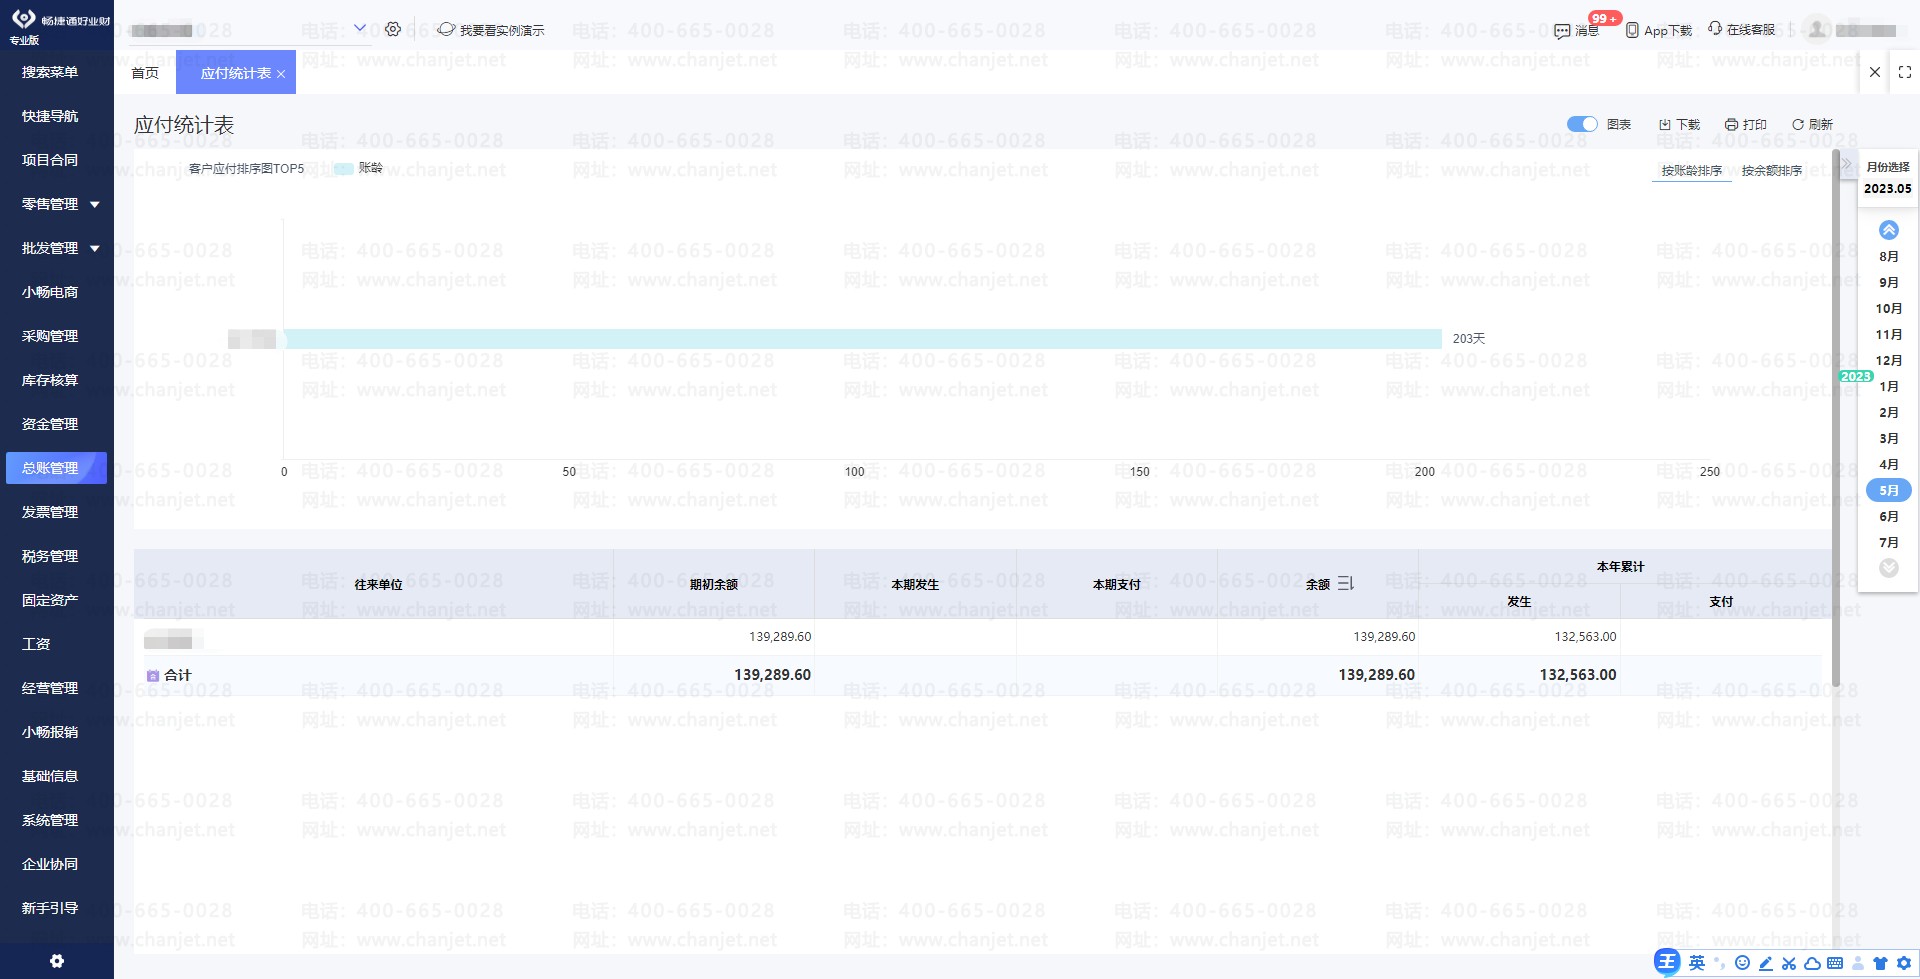Expand the 批发管理 submenu arrow
Viewport: 1920px width, 979px height.
pos(95,248)
